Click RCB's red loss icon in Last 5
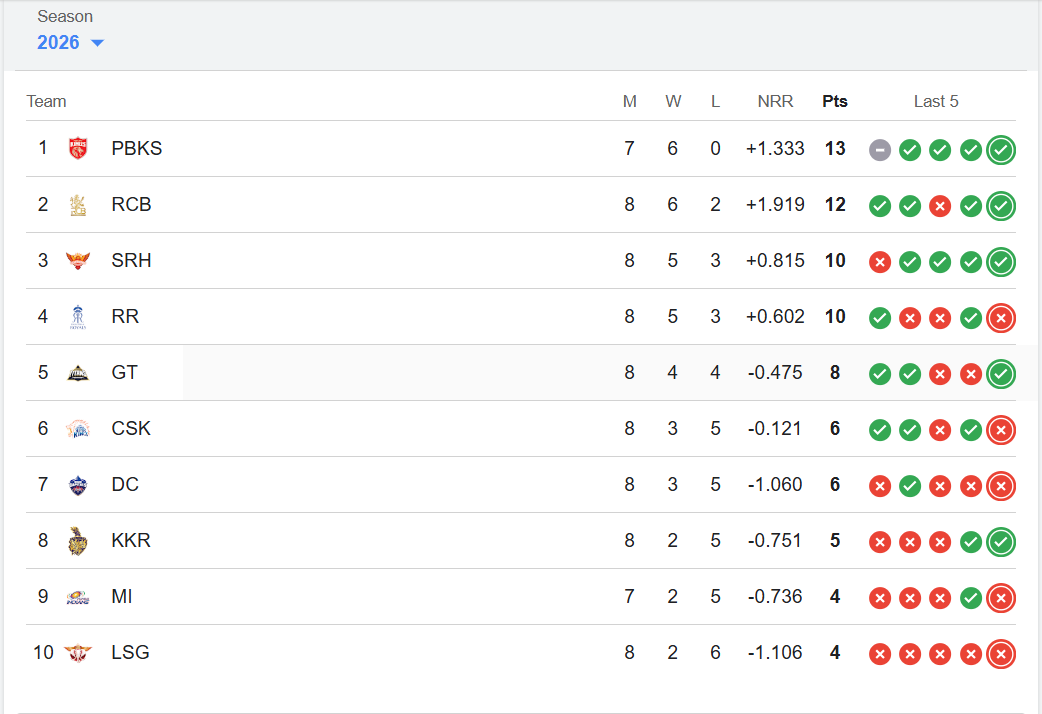This screenshot has height=714, width=1042. pyautogui.click(x=940, y=206)
